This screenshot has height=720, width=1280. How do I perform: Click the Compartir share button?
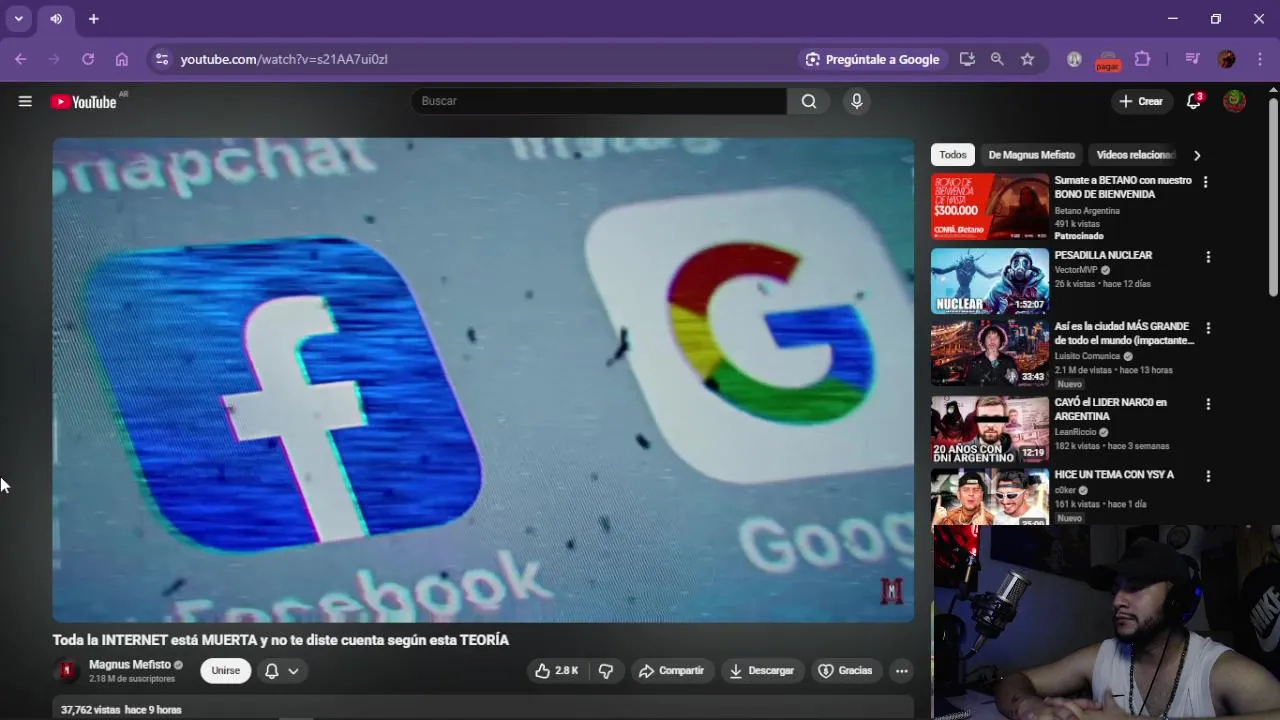(672, 671)
